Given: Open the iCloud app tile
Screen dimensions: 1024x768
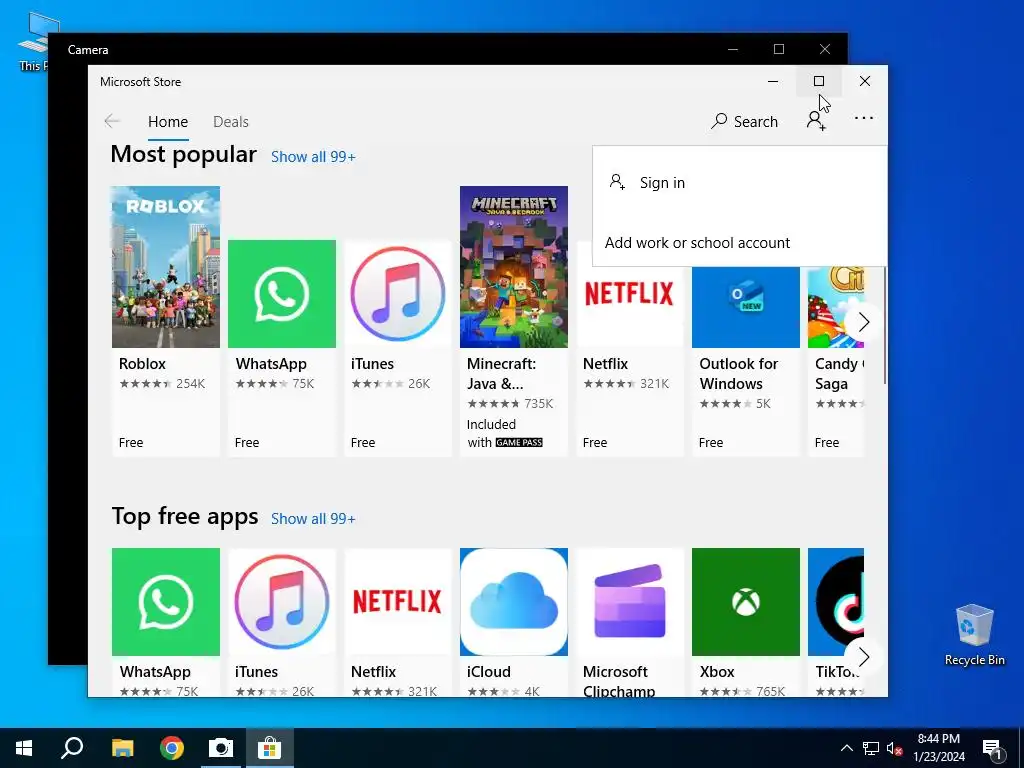Looking at the screenshot, I should [513, 622].
